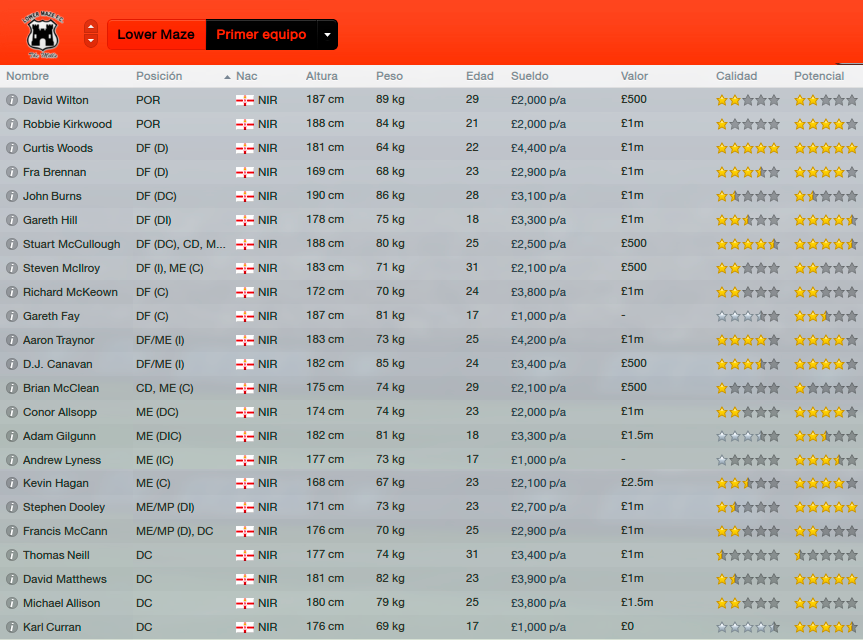Open info icon for D.J. Canavan
Viewport: 863px width, 640px height.
click(x=12, y=364)
